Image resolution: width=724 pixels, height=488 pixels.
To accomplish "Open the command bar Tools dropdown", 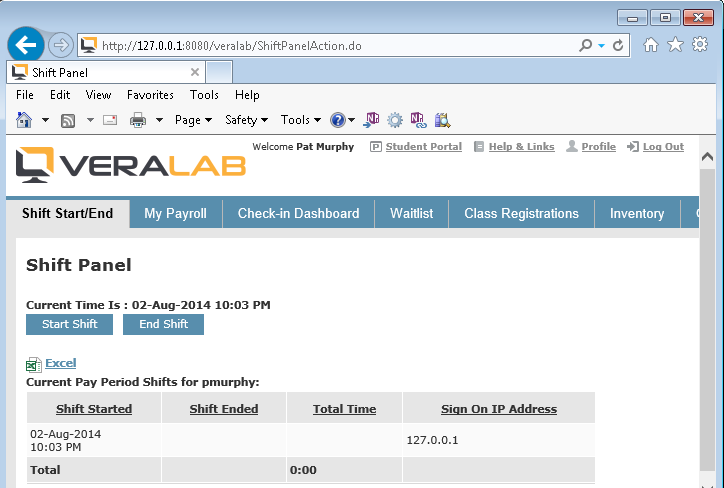I will coord(301,120).
